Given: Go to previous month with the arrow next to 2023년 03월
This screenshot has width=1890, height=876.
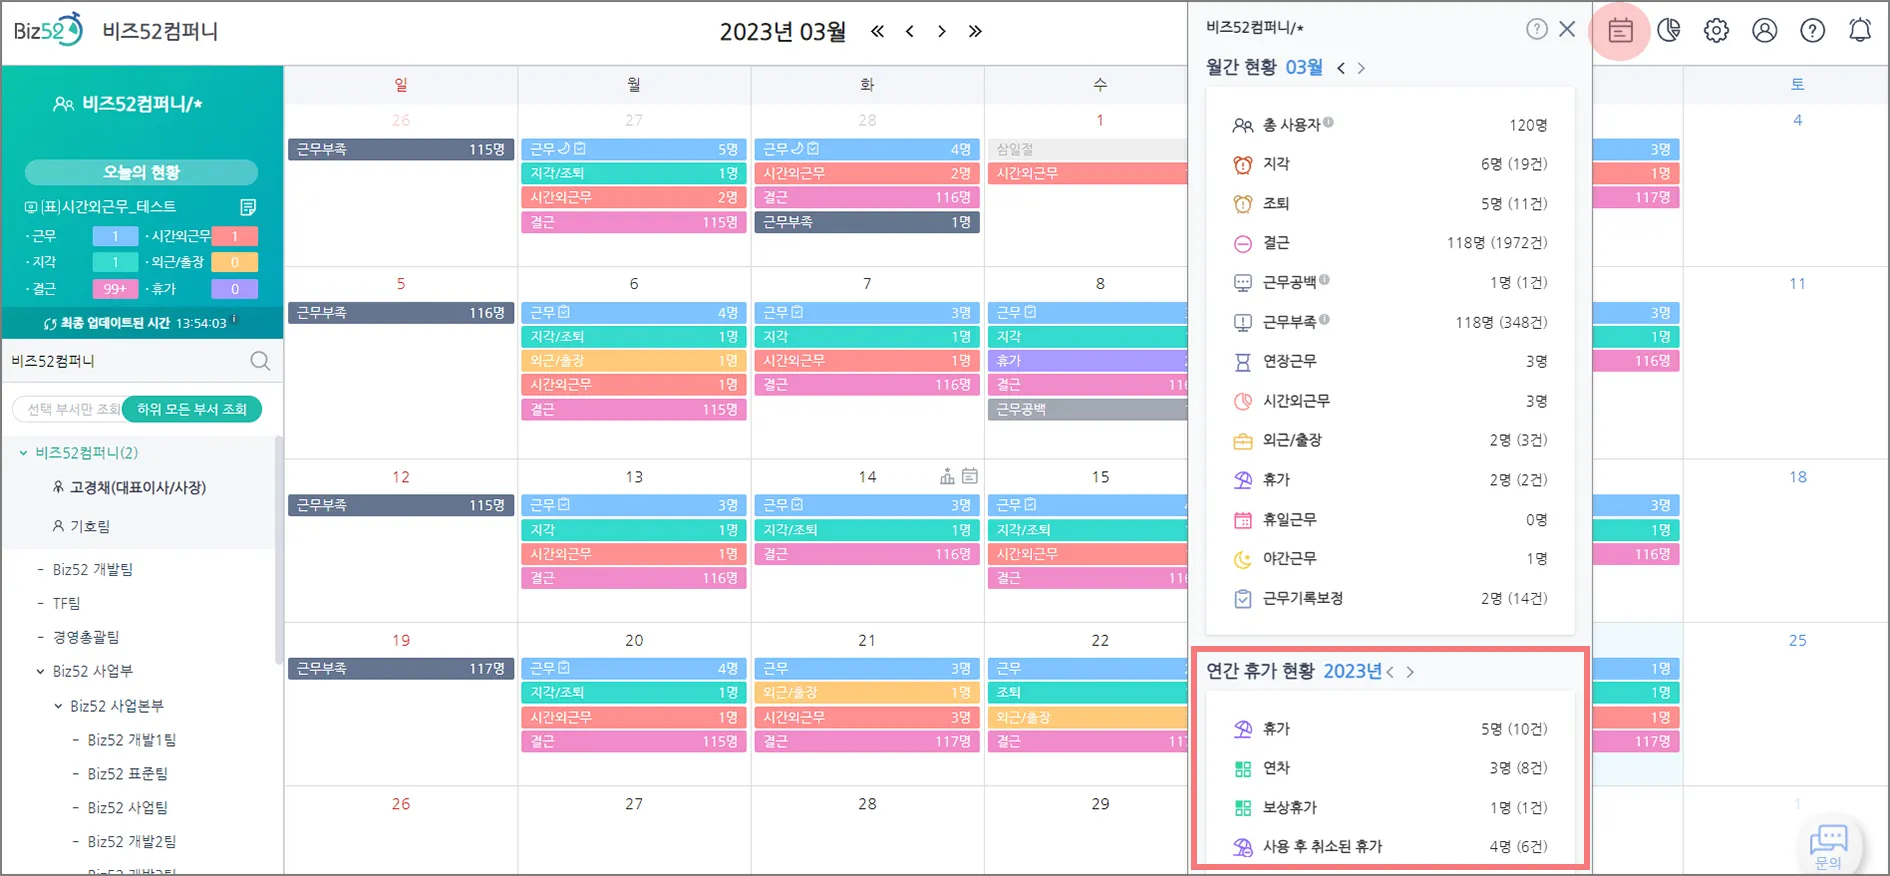Looking at the screenshot, I should coord(910,31).
